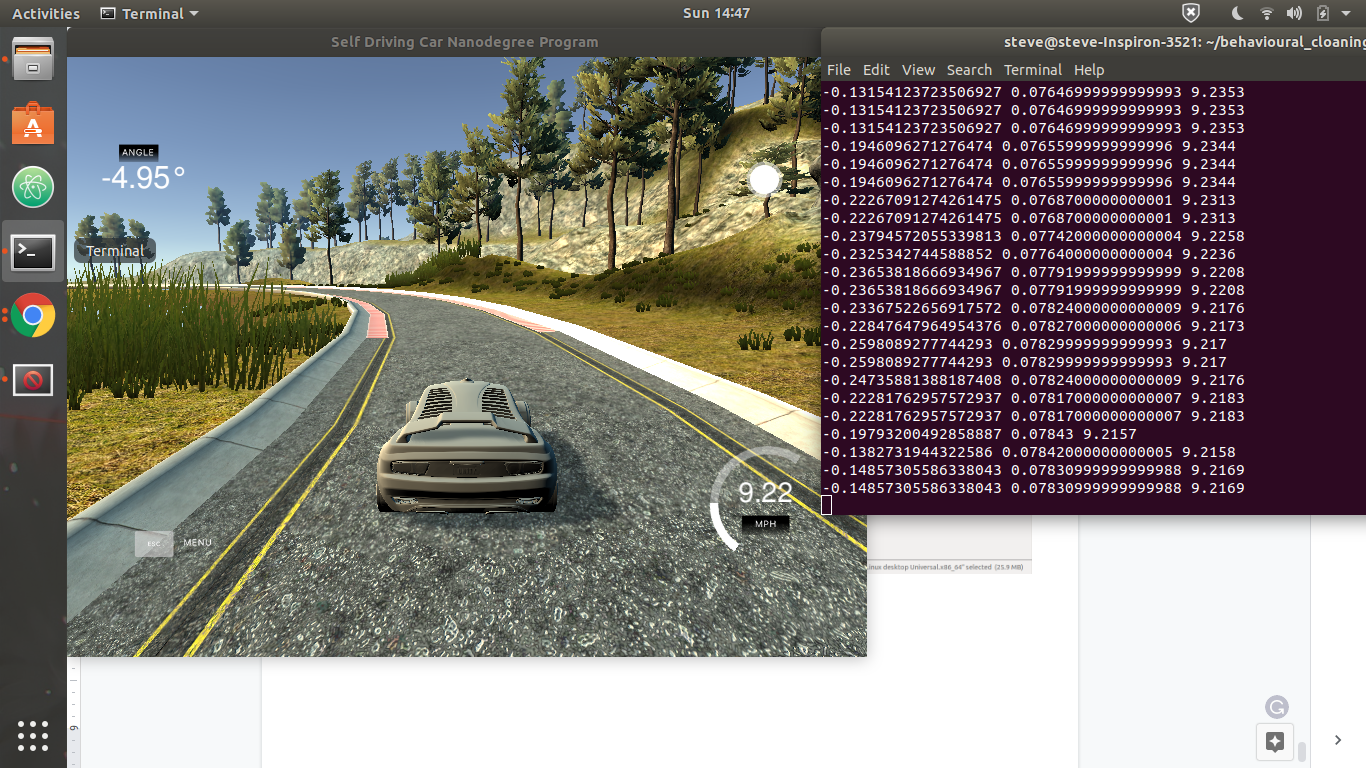Viewport: 1366px width, 768px height.
Task: Click the -4.95° steering angle readout
Action: (143, 178)
